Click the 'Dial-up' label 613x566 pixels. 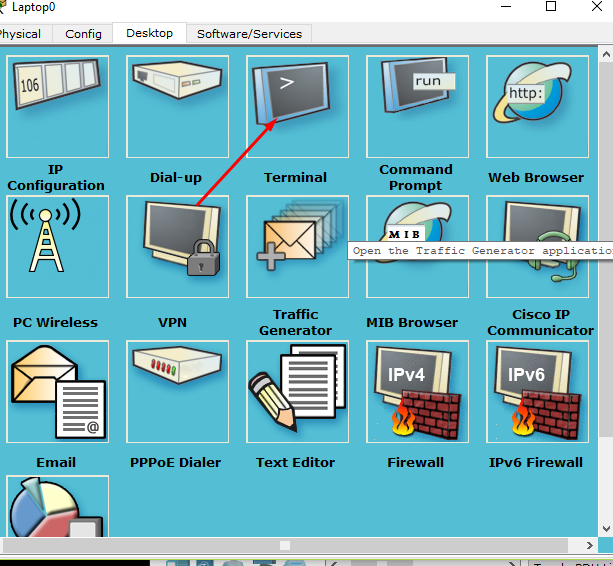click(176, 177)
